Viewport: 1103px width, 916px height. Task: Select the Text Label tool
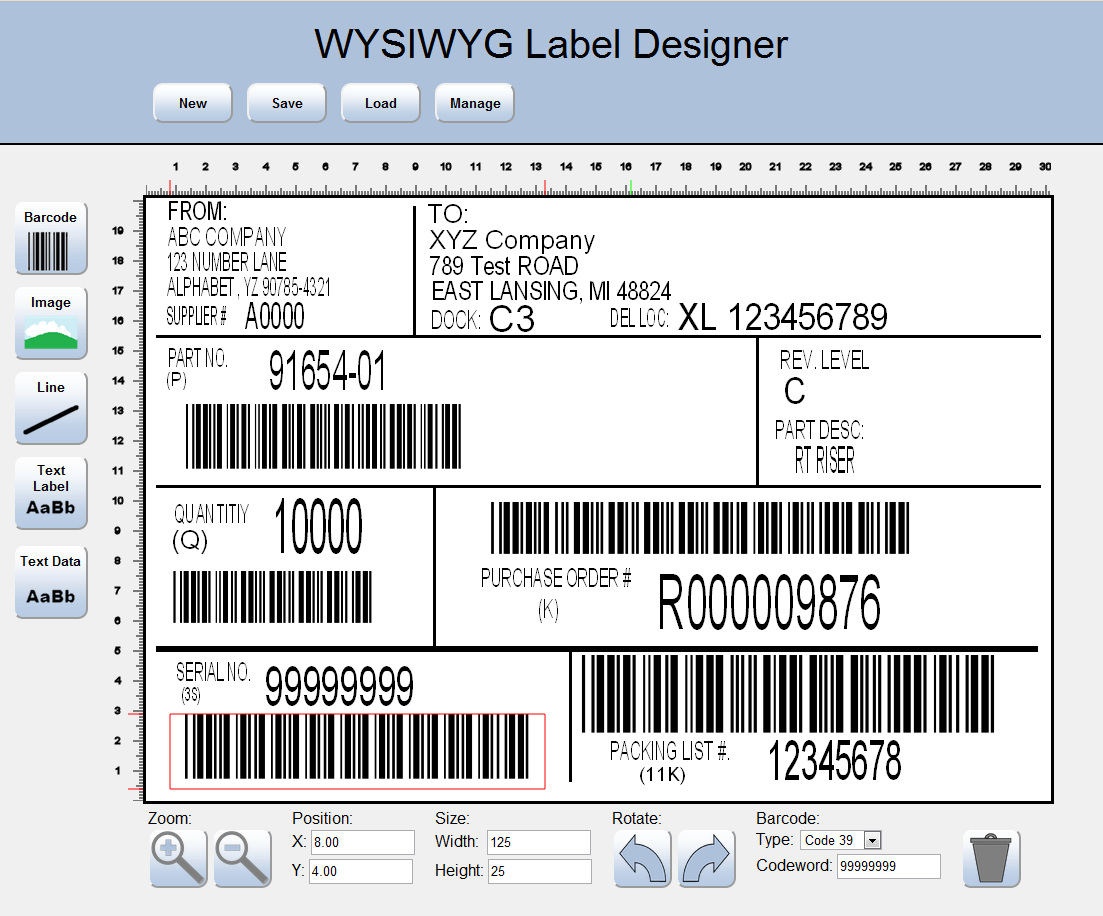[51, 493]
